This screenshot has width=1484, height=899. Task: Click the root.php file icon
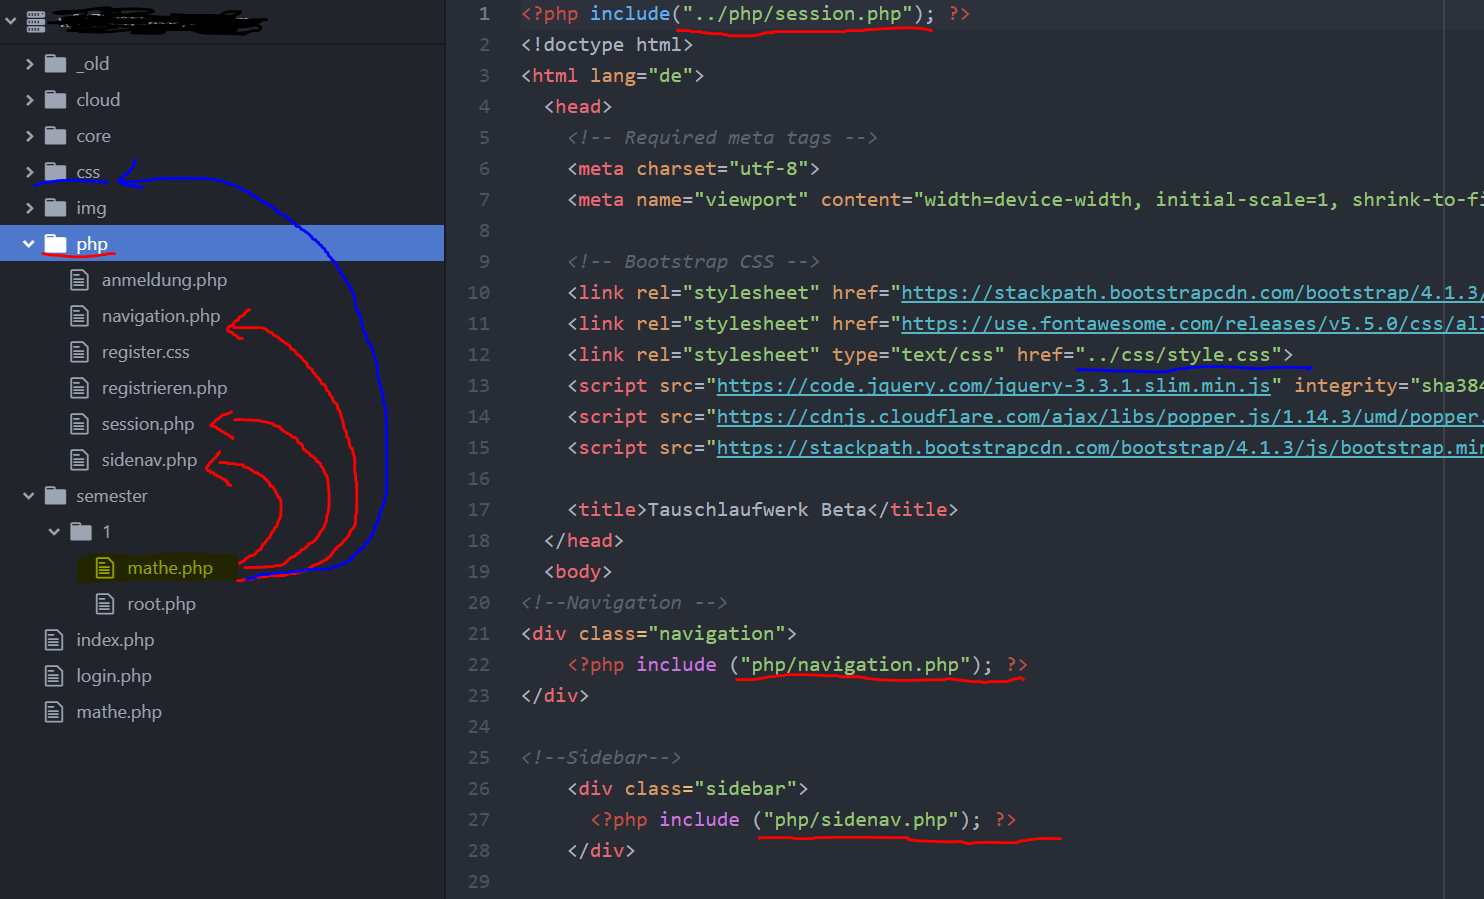pos(105,604)
